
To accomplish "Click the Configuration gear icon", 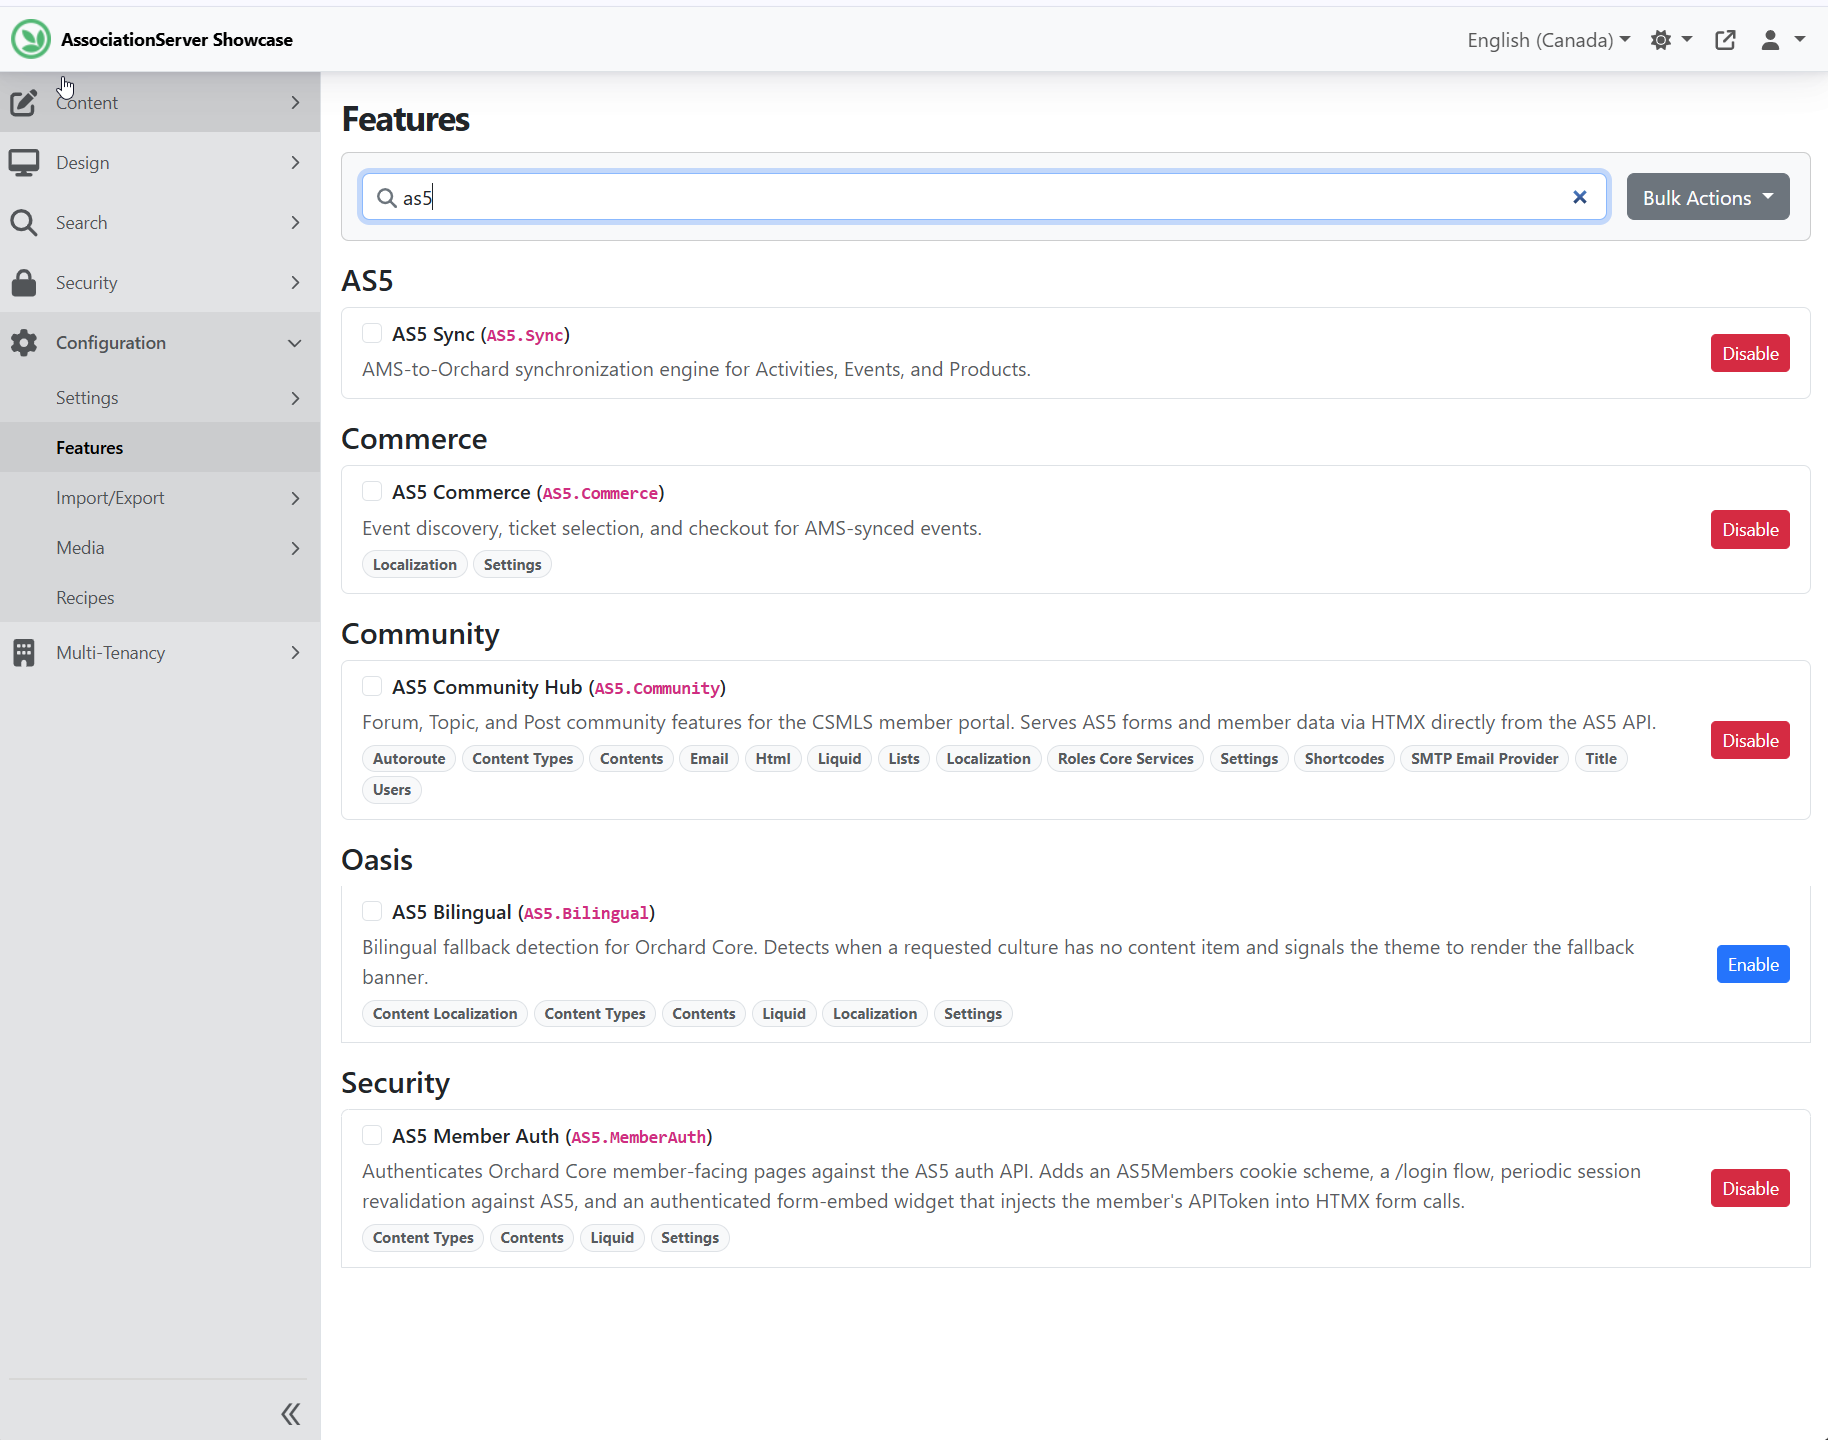I will 24,342.
